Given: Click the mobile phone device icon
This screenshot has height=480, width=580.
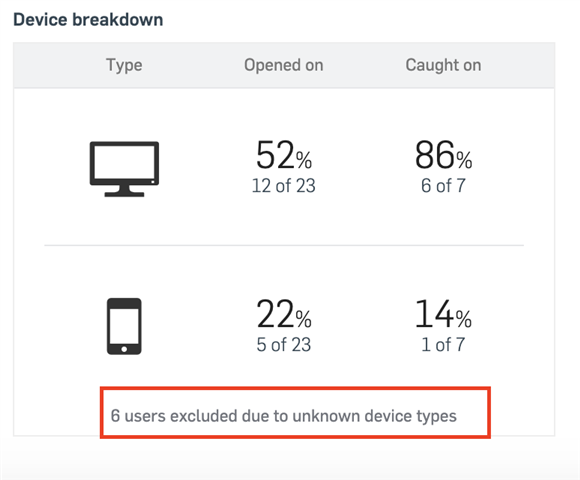Looking at the screenshot, I should 124,326.
